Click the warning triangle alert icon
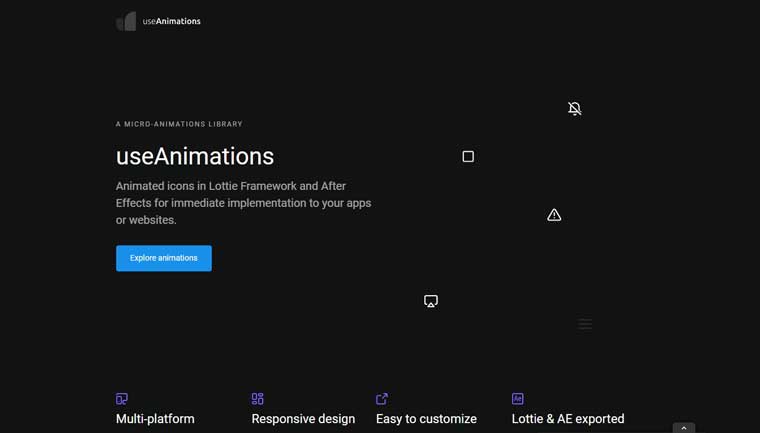Screen dimensions: 760x433 click(554, 215)
